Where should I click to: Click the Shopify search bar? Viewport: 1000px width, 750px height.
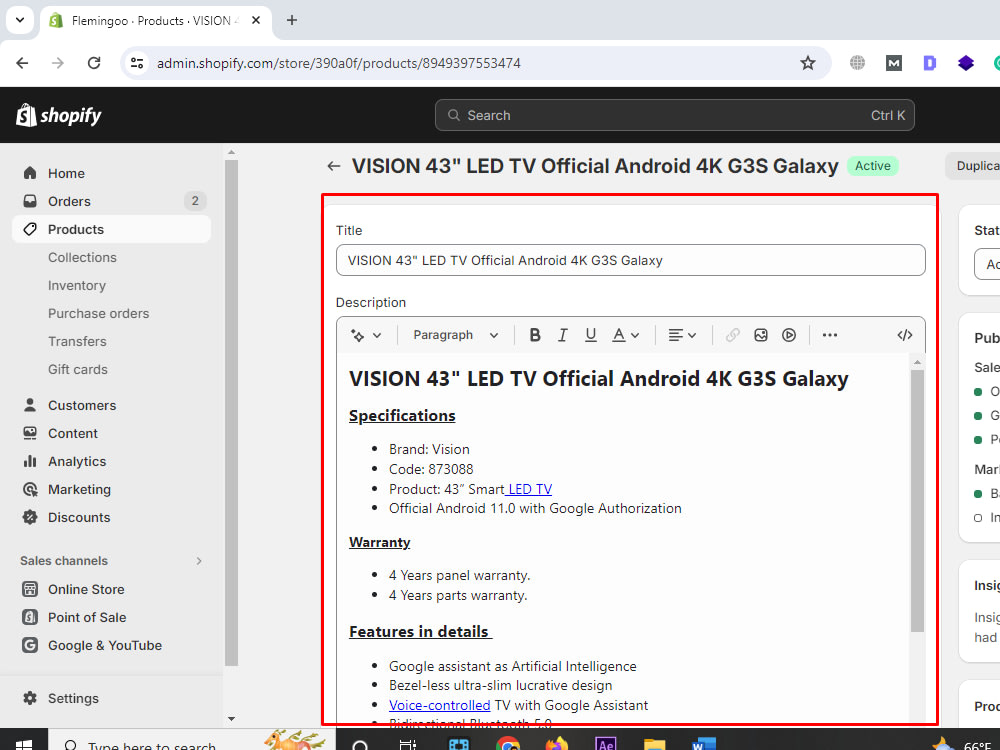675,115
